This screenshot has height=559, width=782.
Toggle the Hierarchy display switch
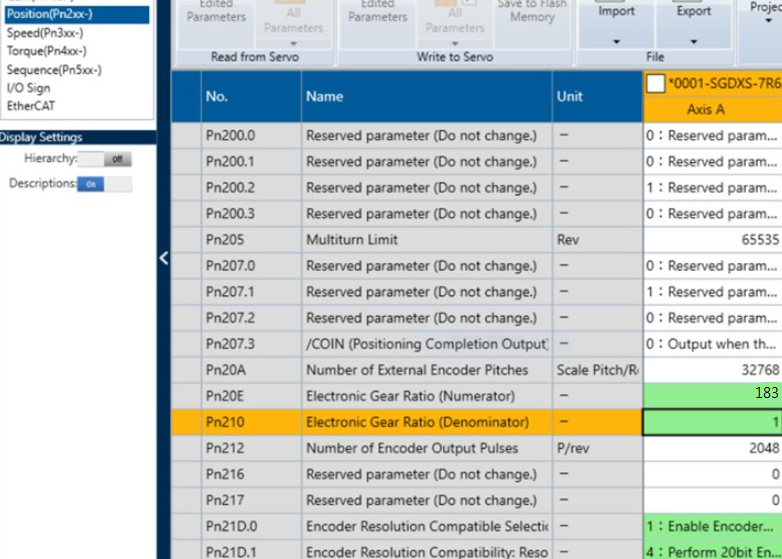coord(104,159)
